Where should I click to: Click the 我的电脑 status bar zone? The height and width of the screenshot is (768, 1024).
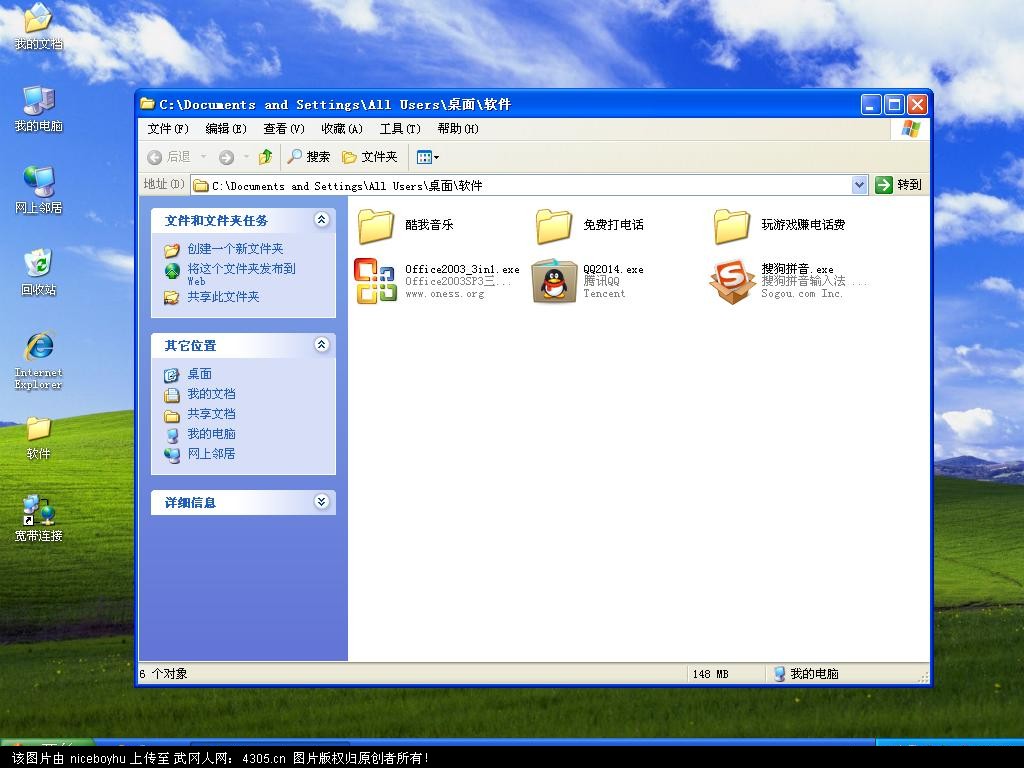point(806,673)
